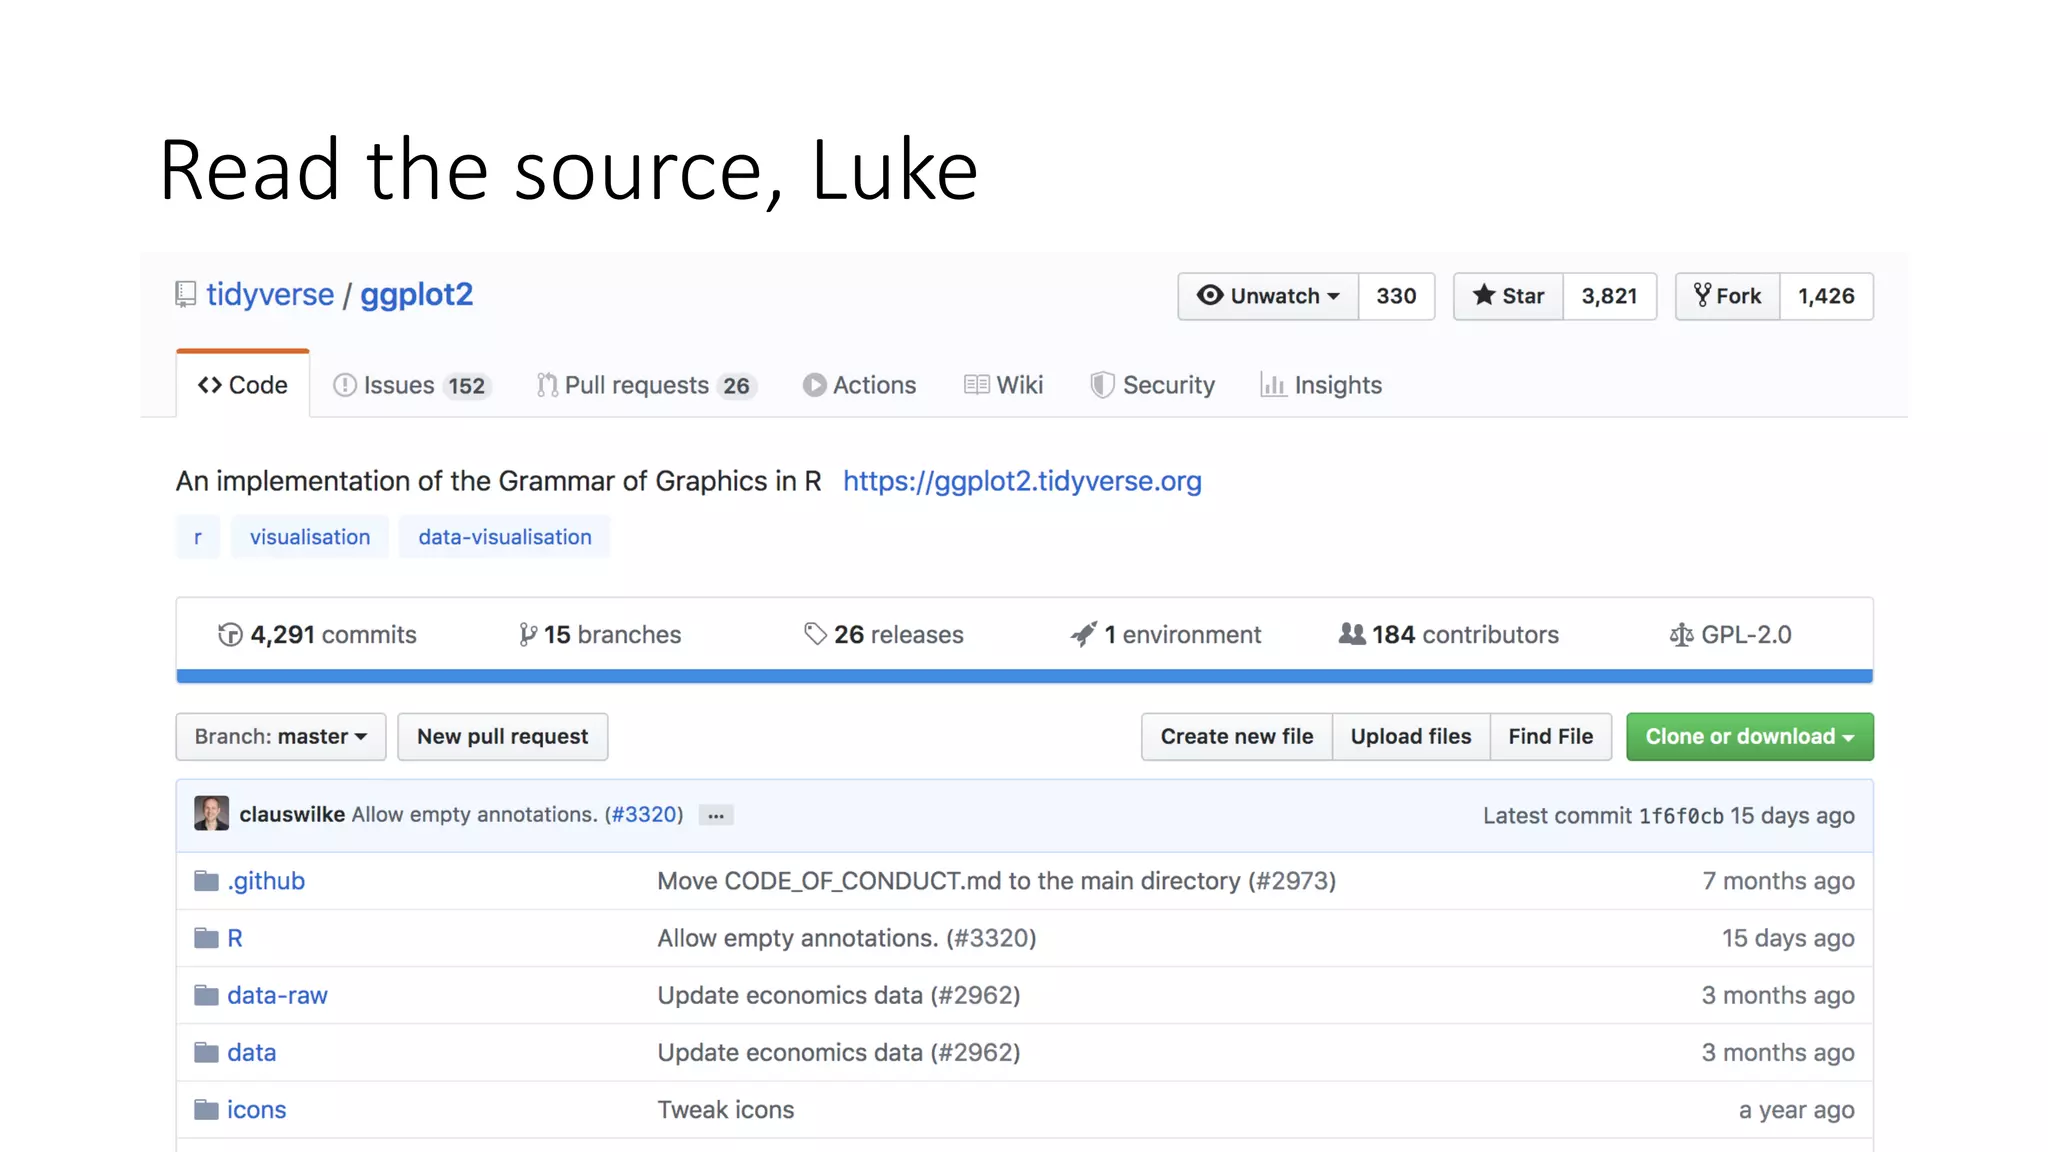Click the releases tag icon
2048x1152 pixels.
pos(815,634)
